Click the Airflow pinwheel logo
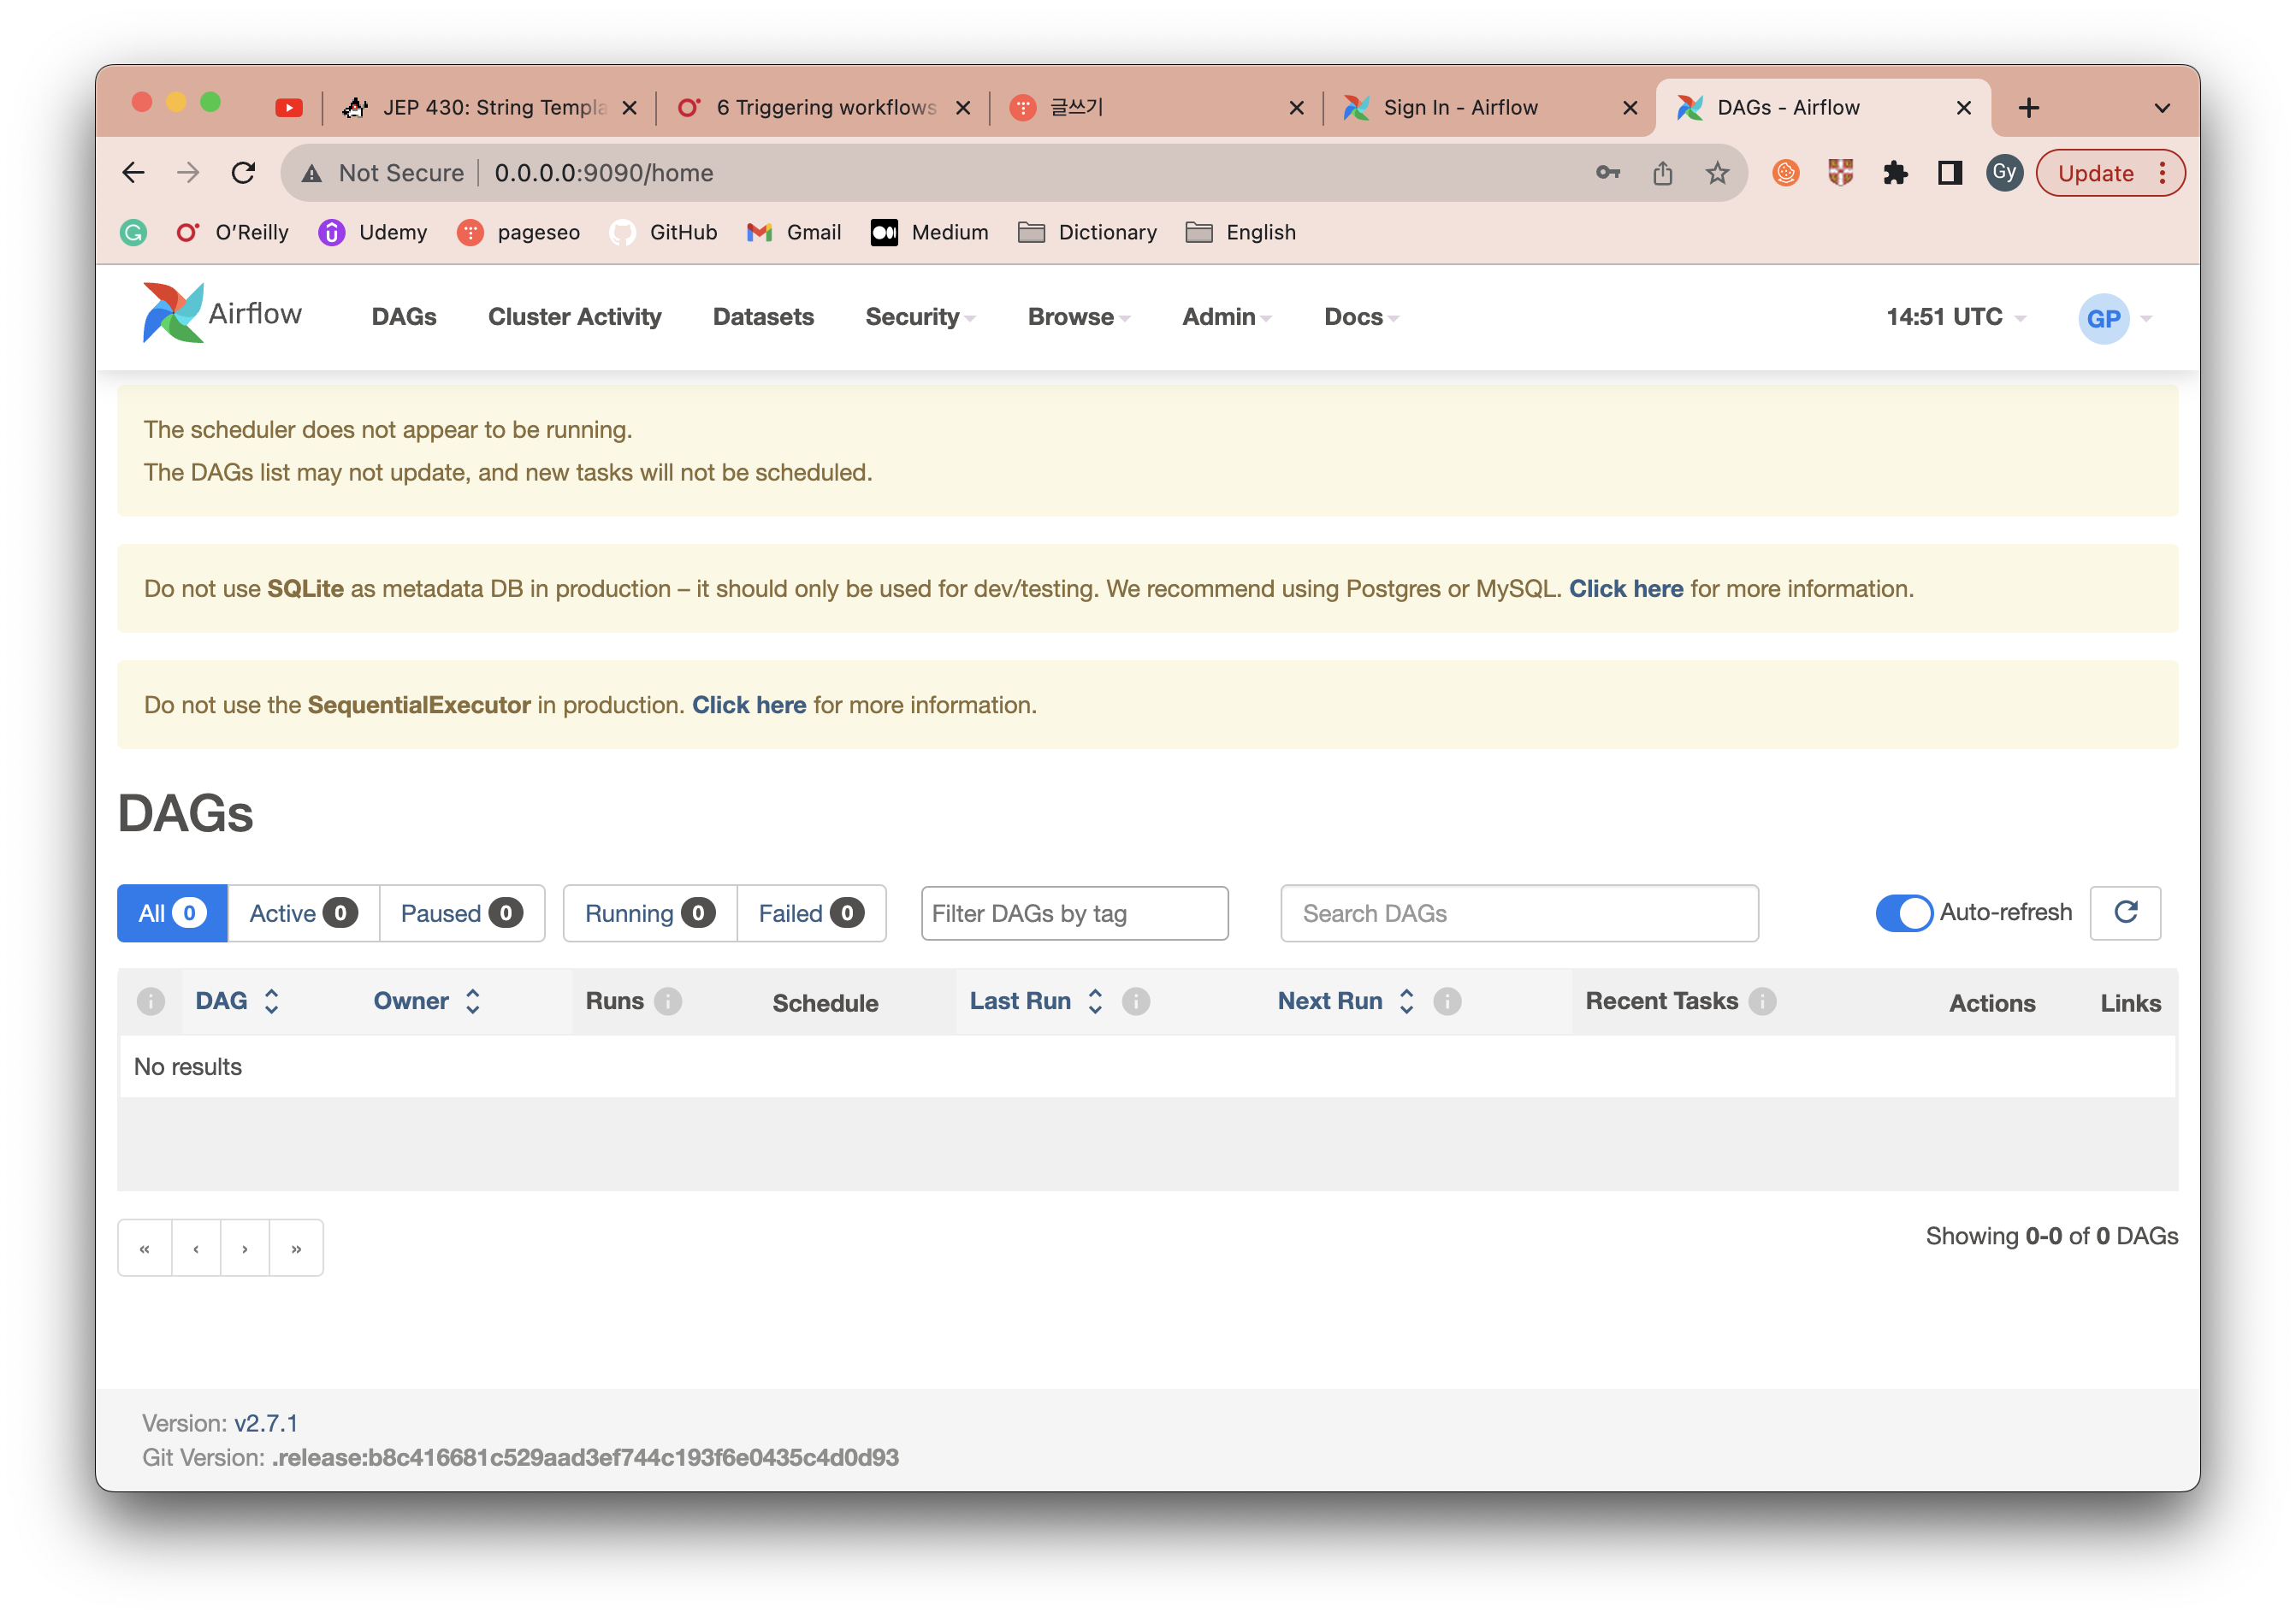 (174, 314)
